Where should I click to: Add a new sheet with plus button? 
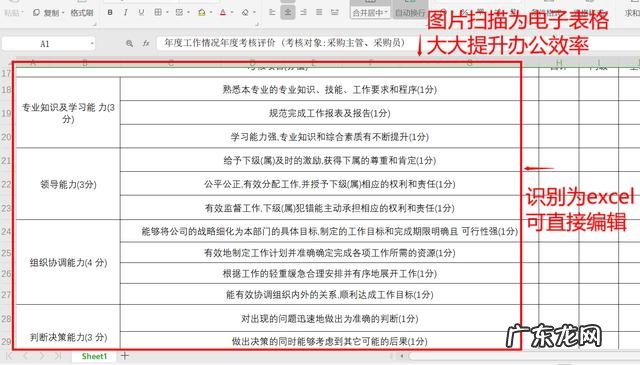point(125,356)
